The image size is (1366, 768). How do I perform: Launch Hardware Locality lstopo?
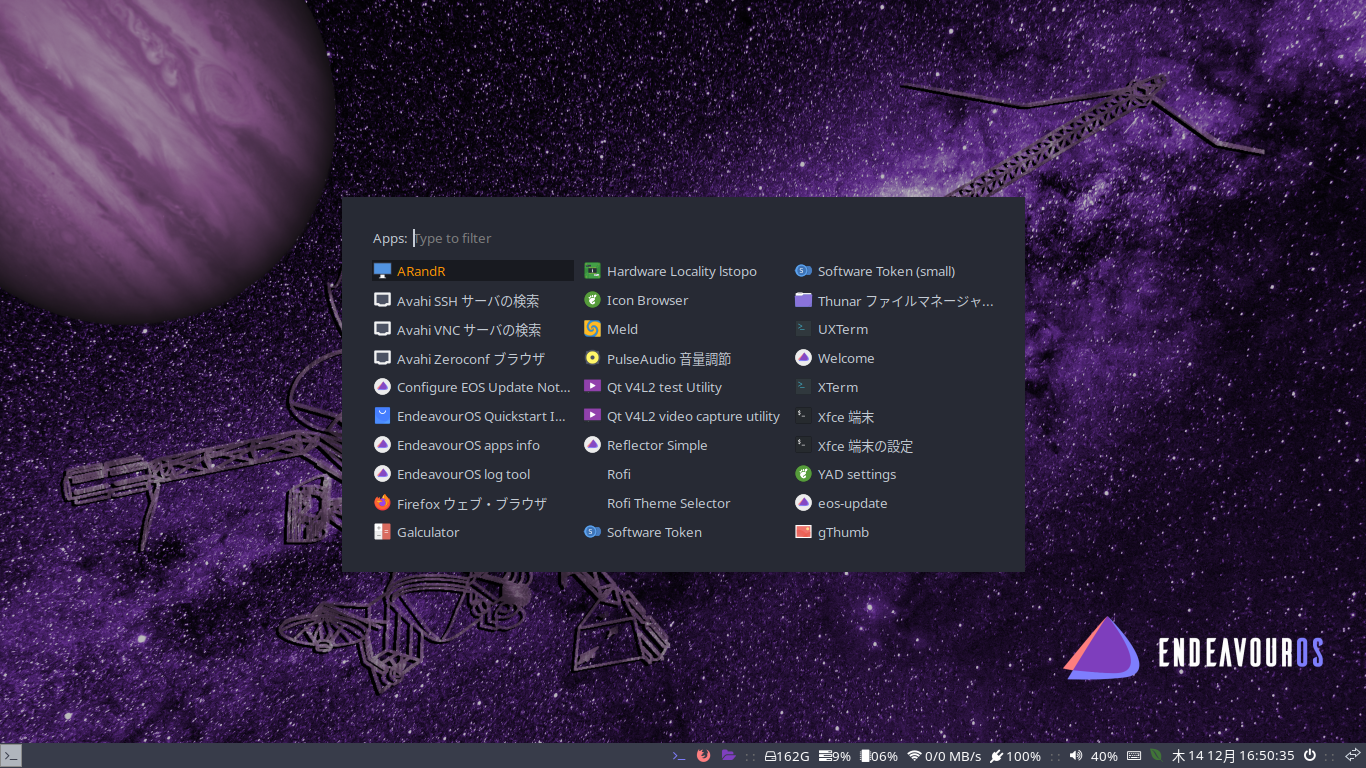[683, 271]
